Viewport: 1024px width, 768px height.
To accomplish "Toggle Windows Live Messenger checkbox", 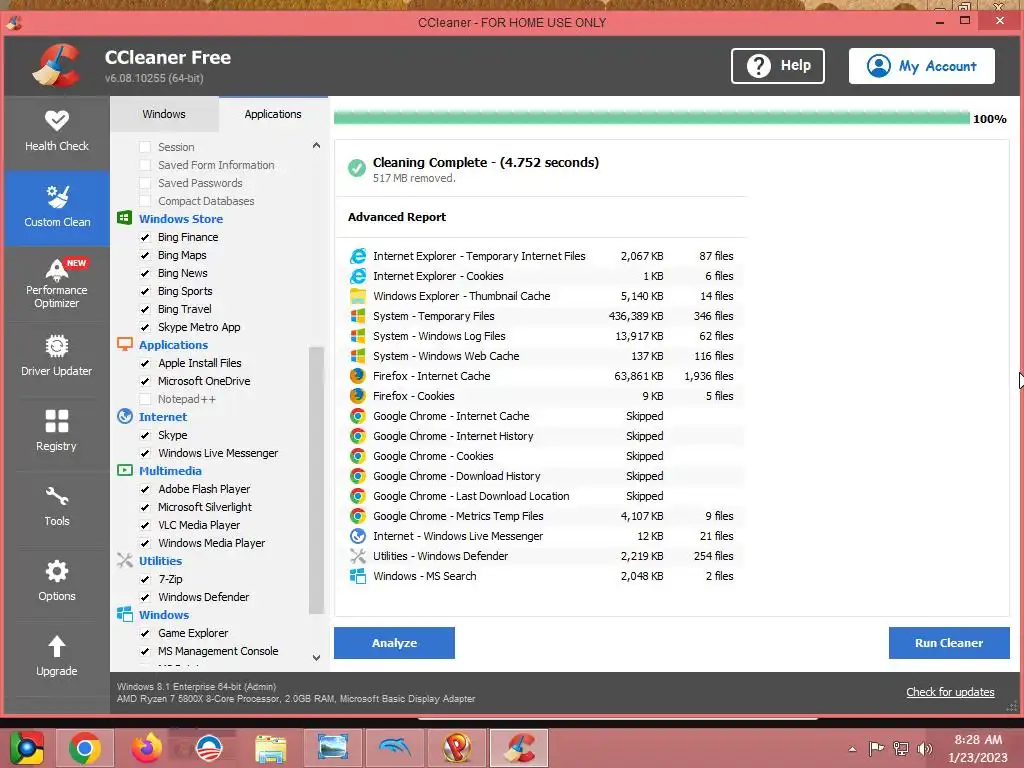I will tap(145, 453).
